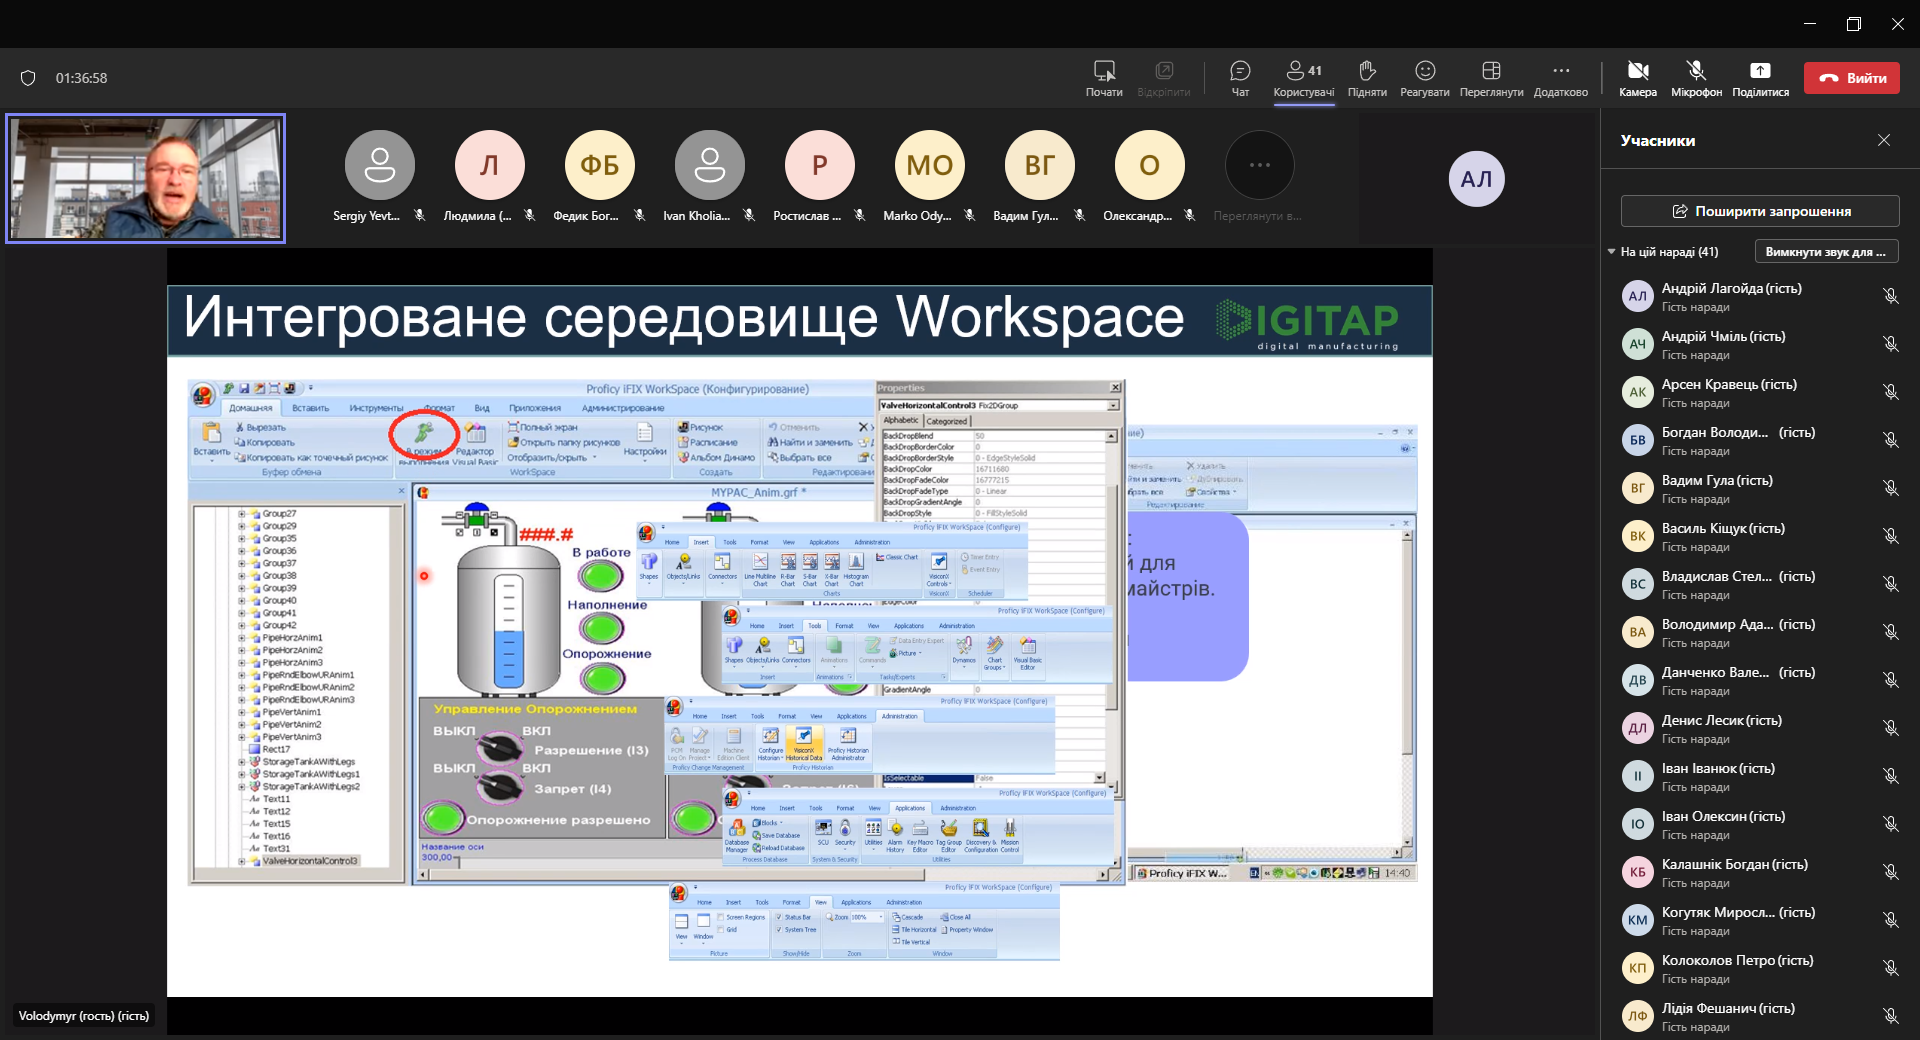This screenshot has height=1040, width=1920.
Task: Click the Поділитися share screen icon
Action: coord(1760,70)
